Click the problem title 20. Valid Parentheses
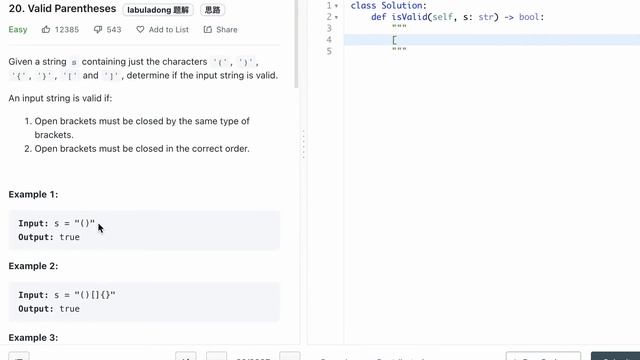The height and width of the screenshot is (360, 640). (x=62, y=9)
